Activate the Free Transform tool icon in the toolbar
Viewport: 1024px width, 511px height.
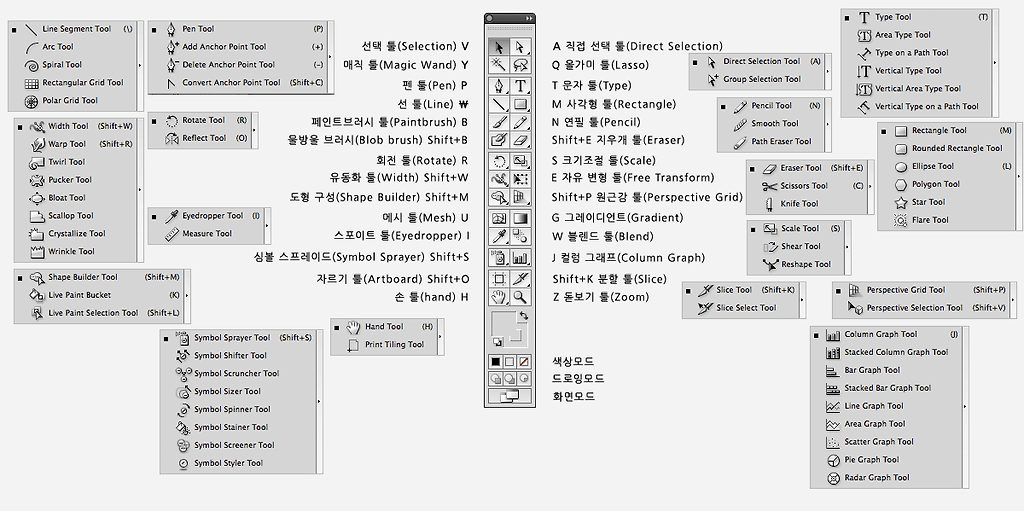[x=520, y=178]
